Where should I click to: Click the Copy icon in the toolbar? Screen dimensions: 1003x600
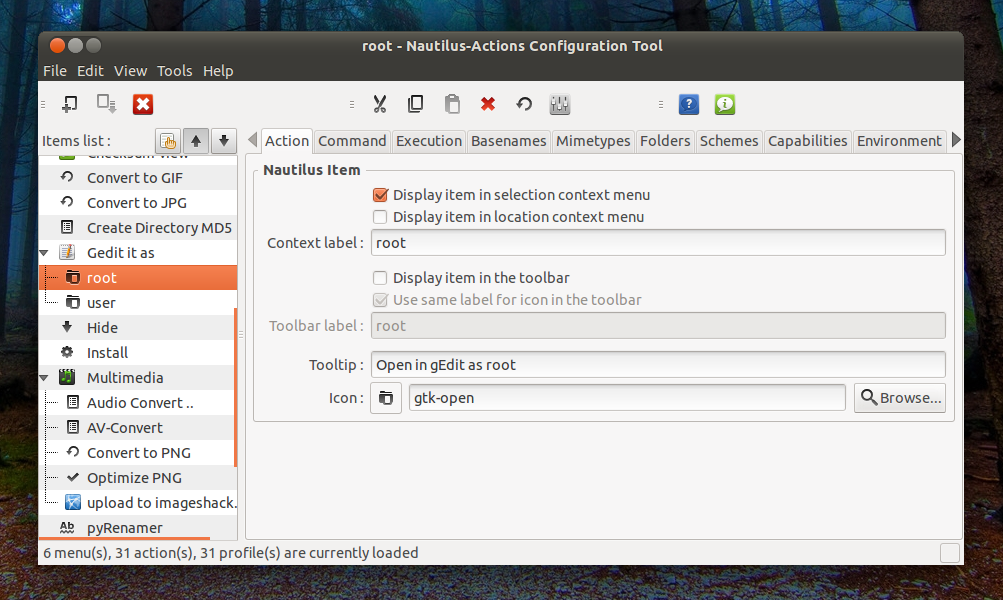(x=416, y=103)
